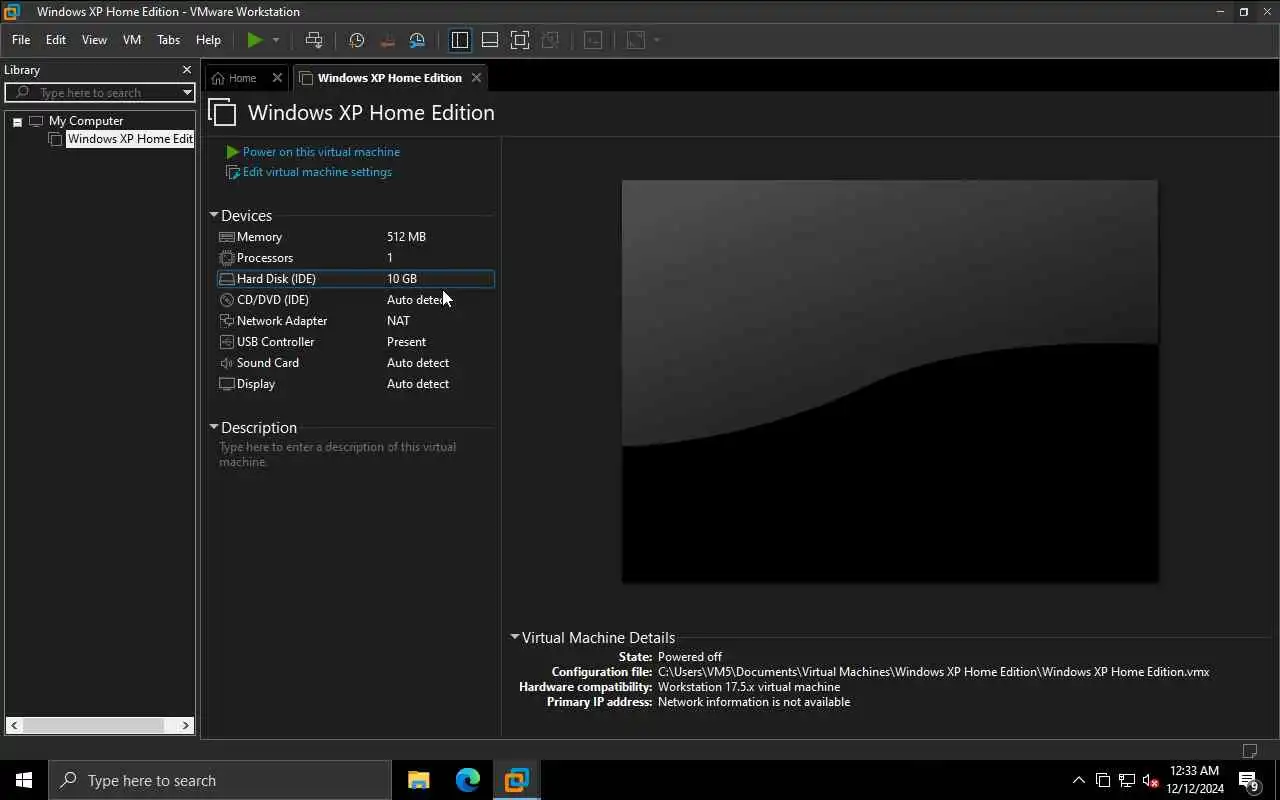Toggle the Show Library sidebar icon
Image resolution: width=1280 pixels, height=800 pixels.
tap(460, 40)
